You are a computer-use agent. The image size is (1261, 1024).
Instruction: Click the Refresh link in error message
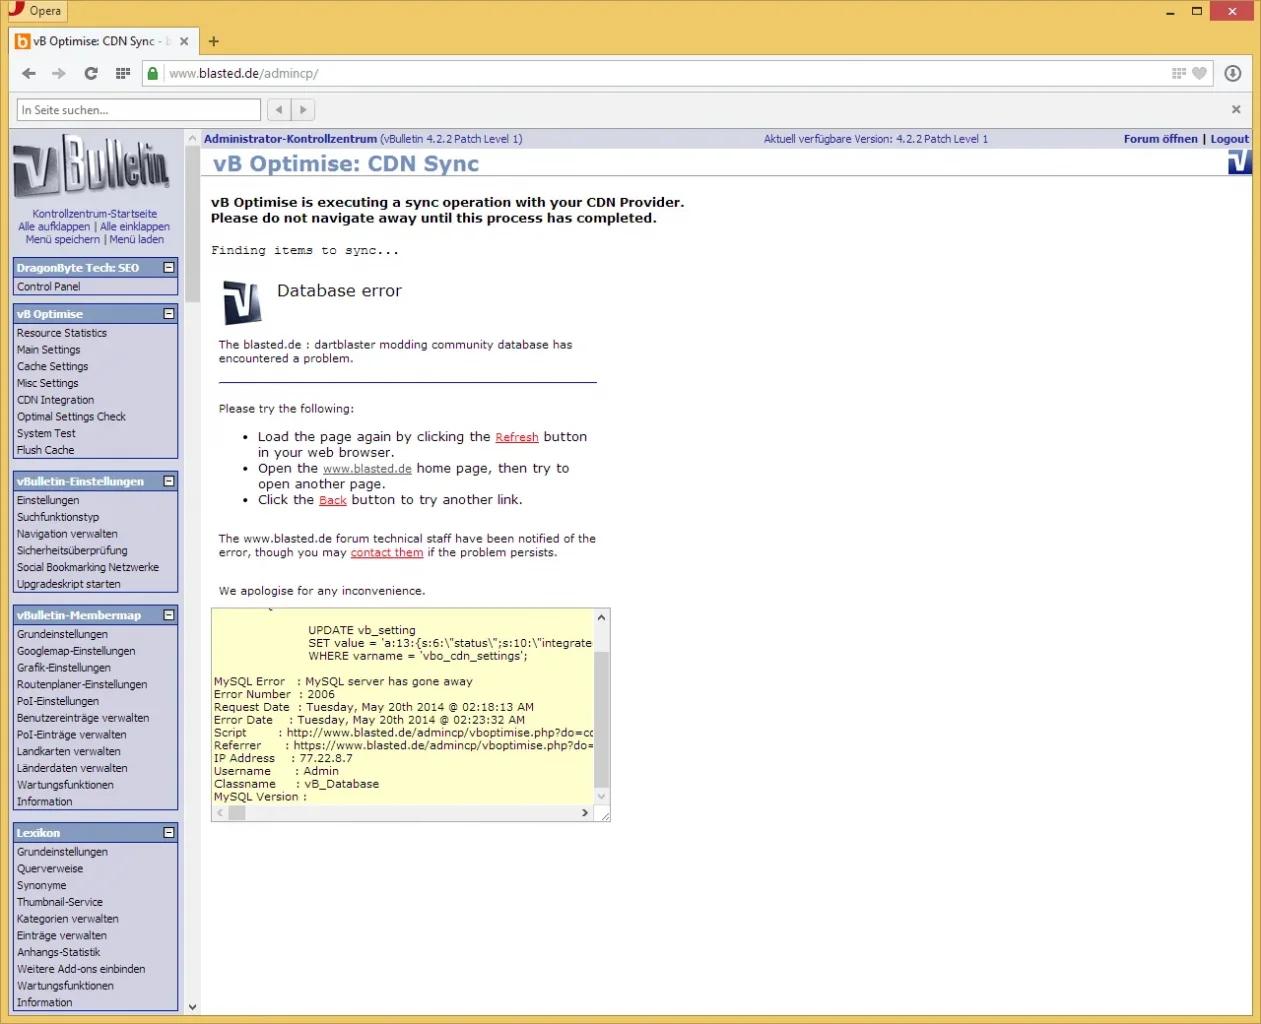517,437
